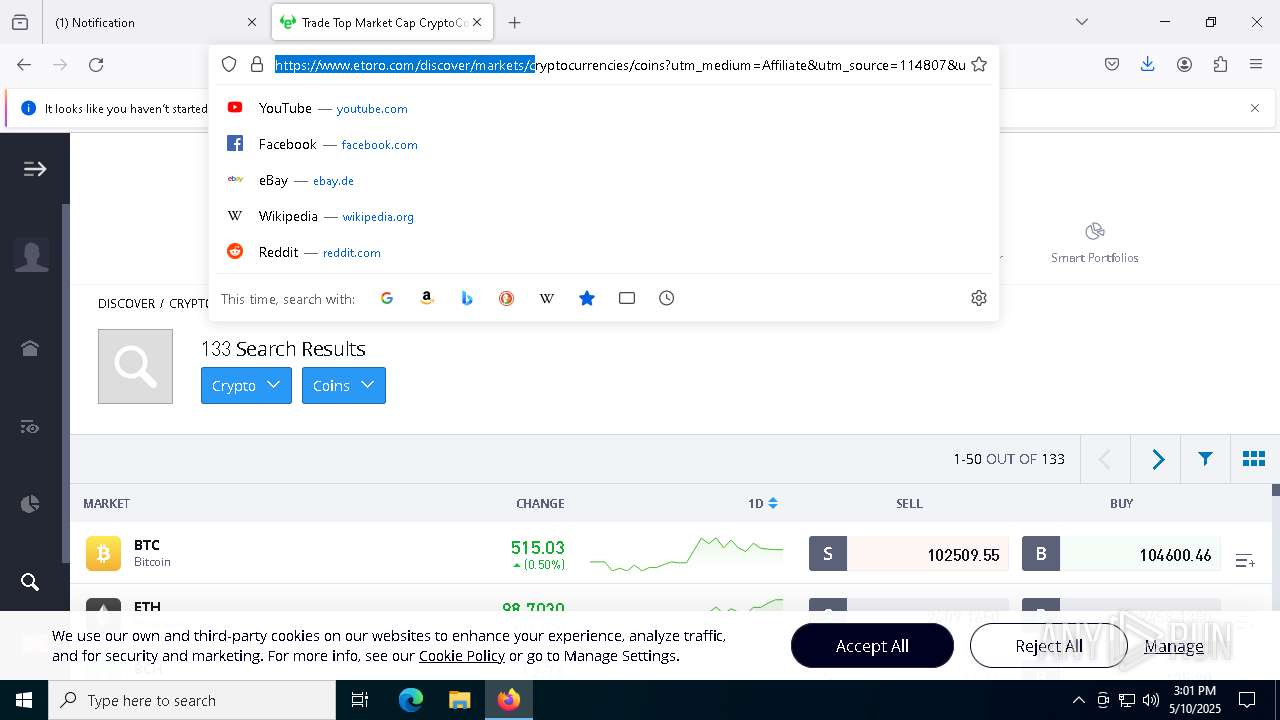Launch Microsoft Edge from taskbar

click(x=411, y=700)
